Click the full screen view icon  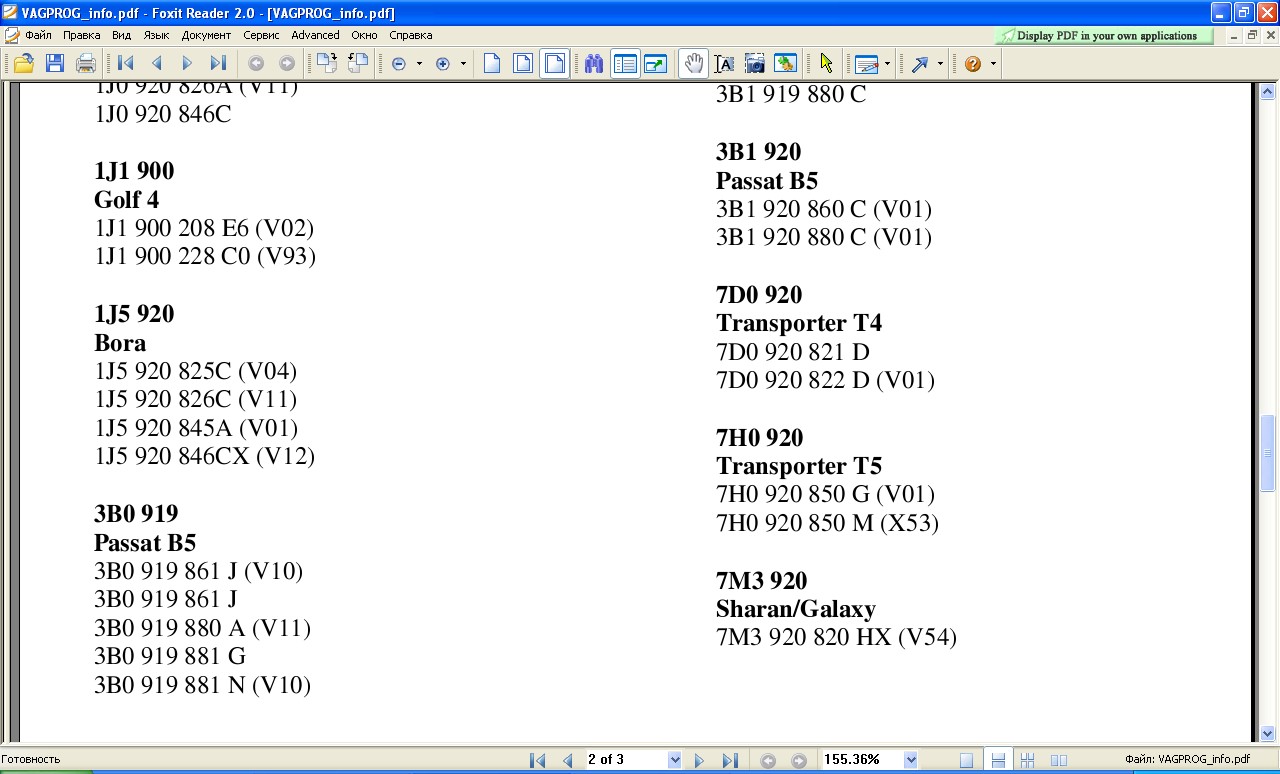pos(656,63)
